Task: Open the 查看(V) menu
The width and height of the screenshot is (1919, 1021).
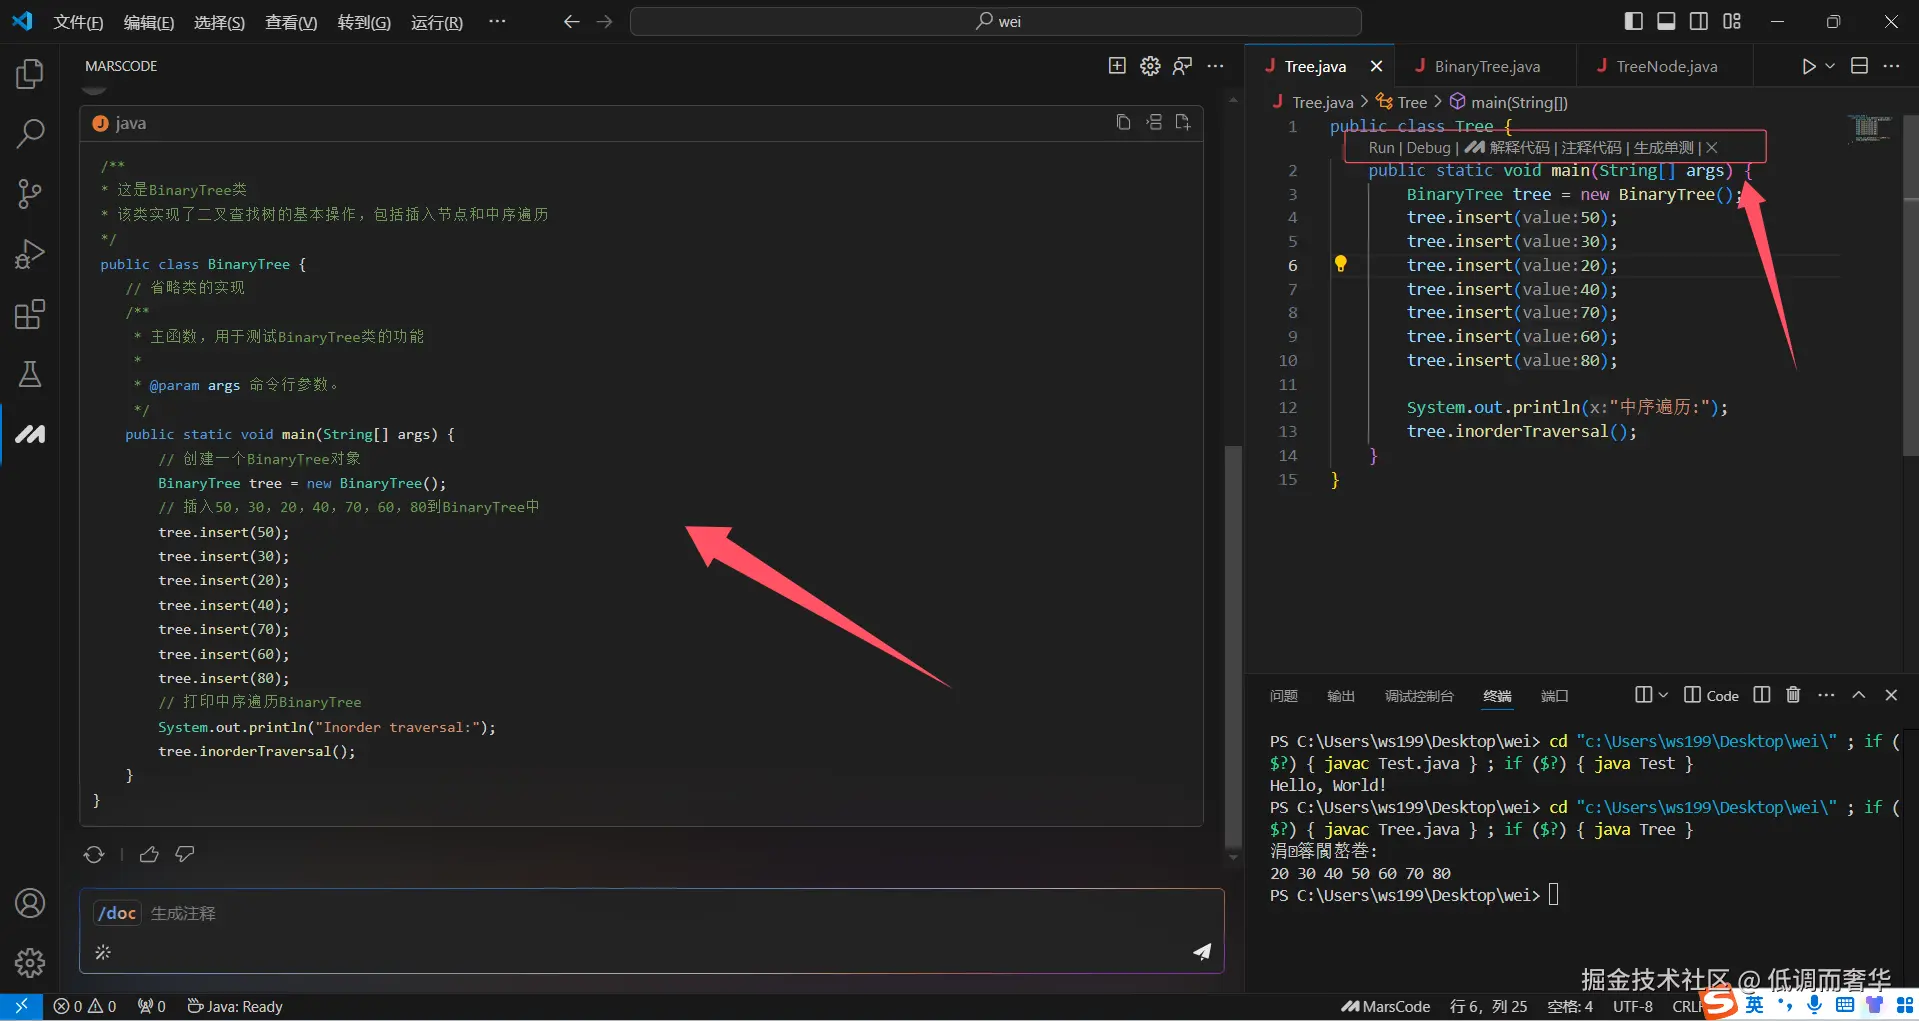Action: [x=291, y=22]
